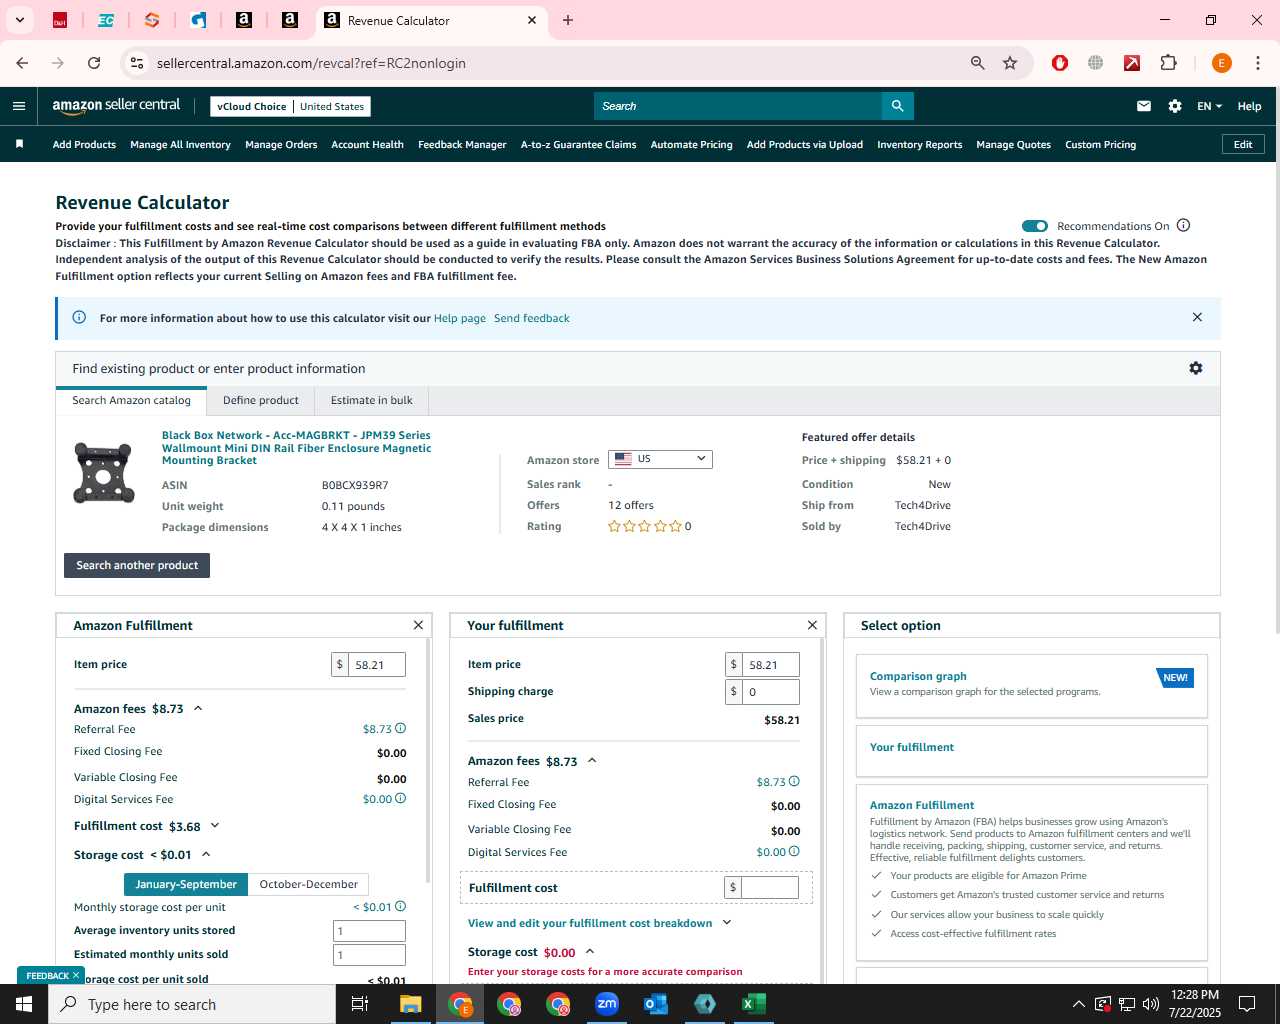The image size is (1280, 1024).
Task: Click Average inventory units stored field
Action: 369,930
